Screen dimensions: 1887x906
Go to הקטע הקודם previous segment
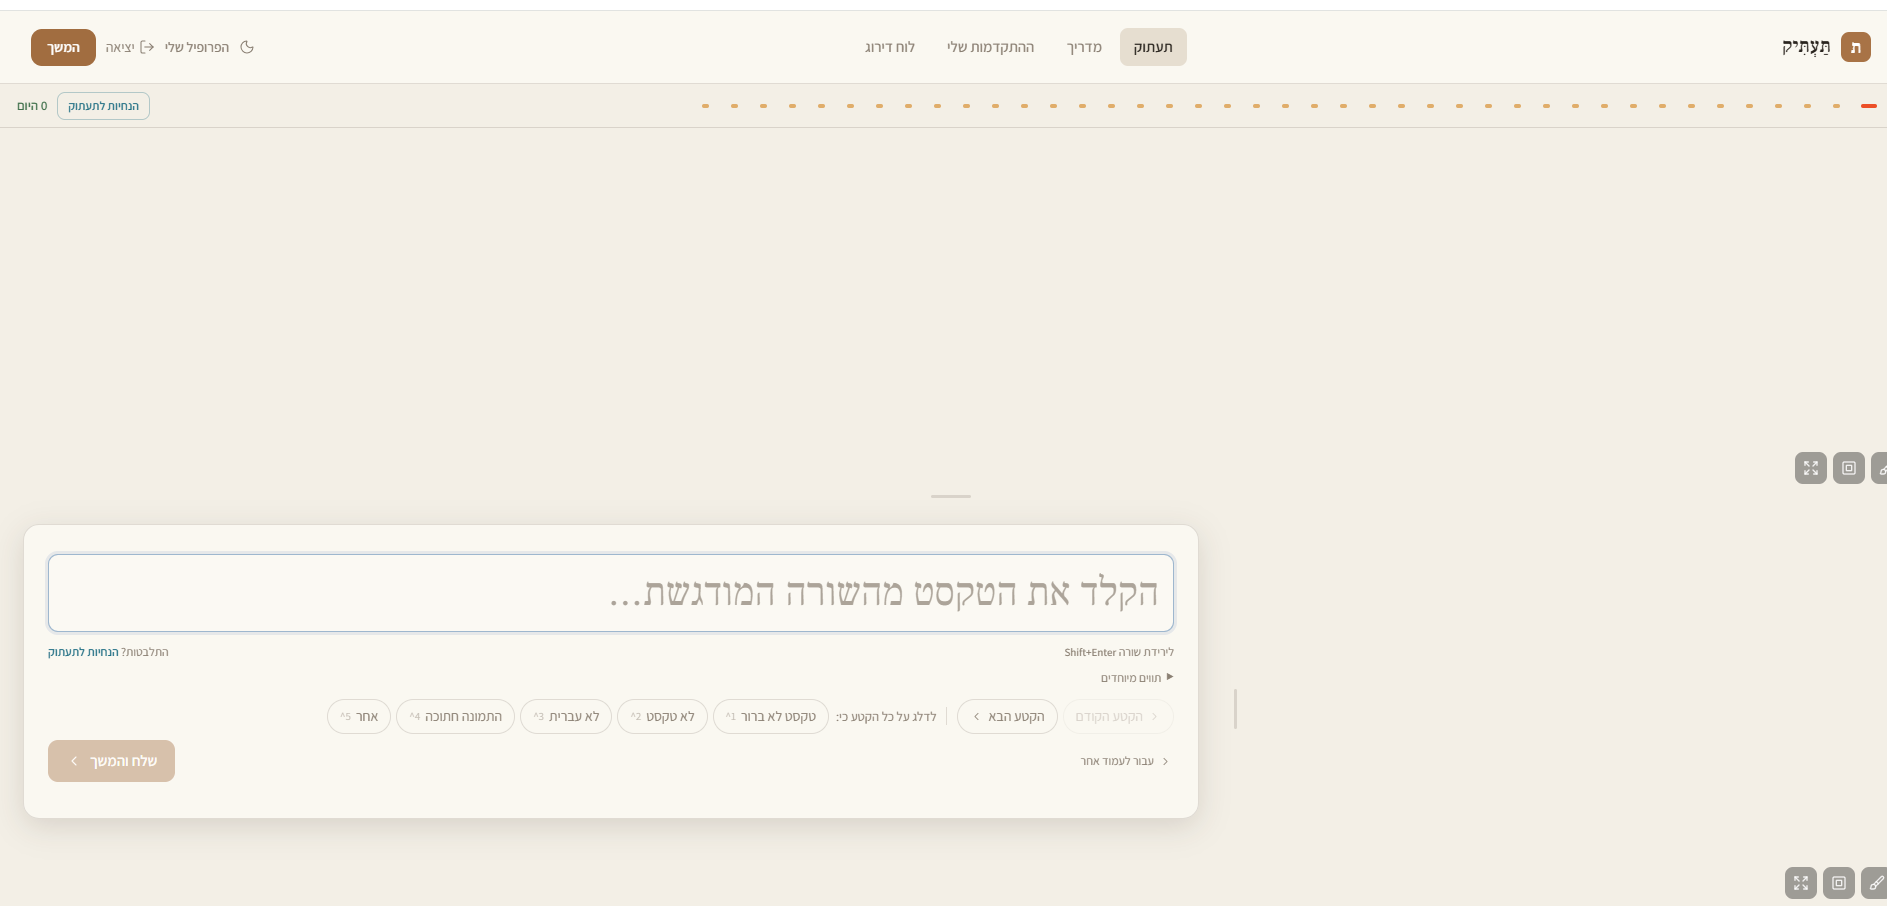(x=1118, y=716)
